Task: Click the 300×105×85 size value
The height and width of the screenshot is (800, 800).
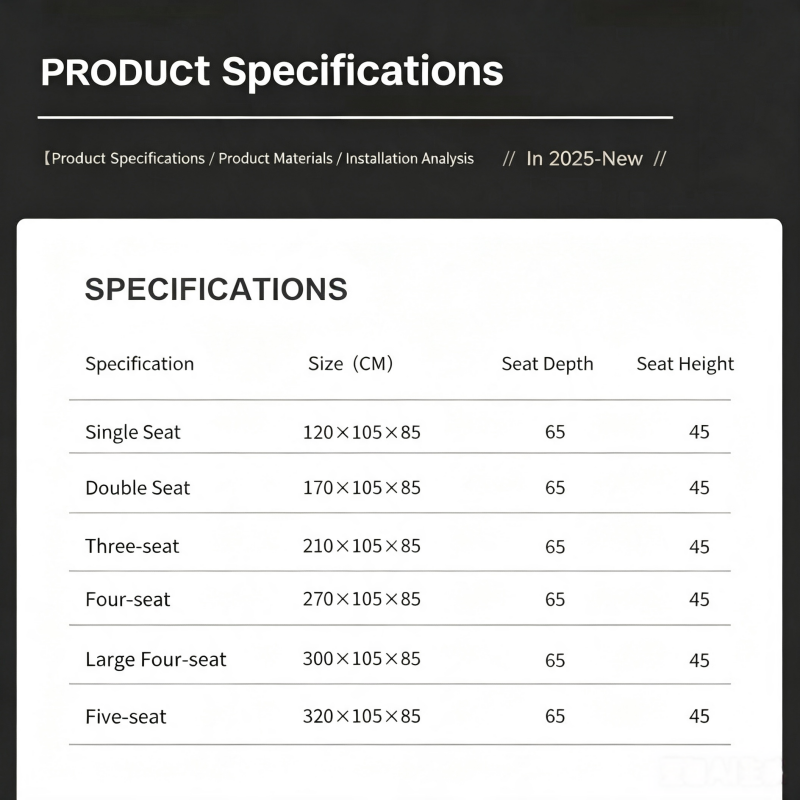Action: click(x=362, y=659)
